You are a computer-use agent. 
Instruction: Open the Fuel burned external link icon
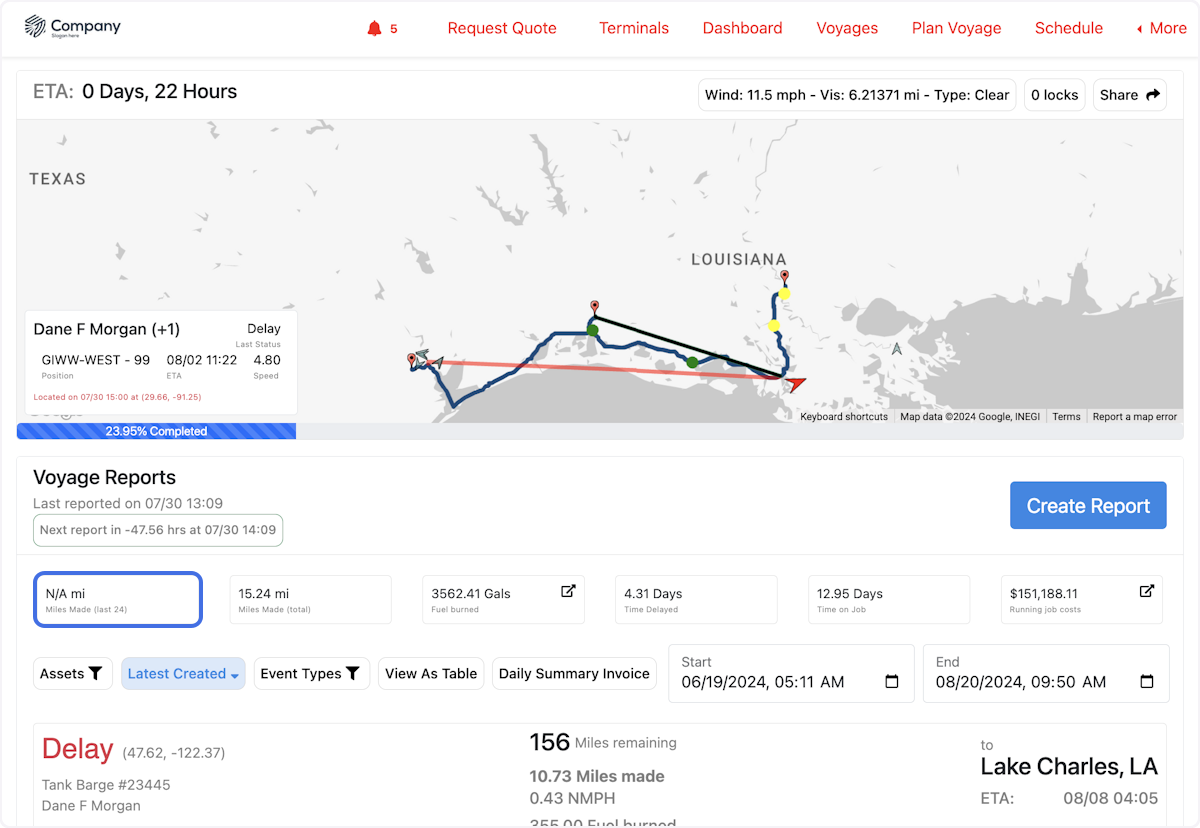pos(568,590)
